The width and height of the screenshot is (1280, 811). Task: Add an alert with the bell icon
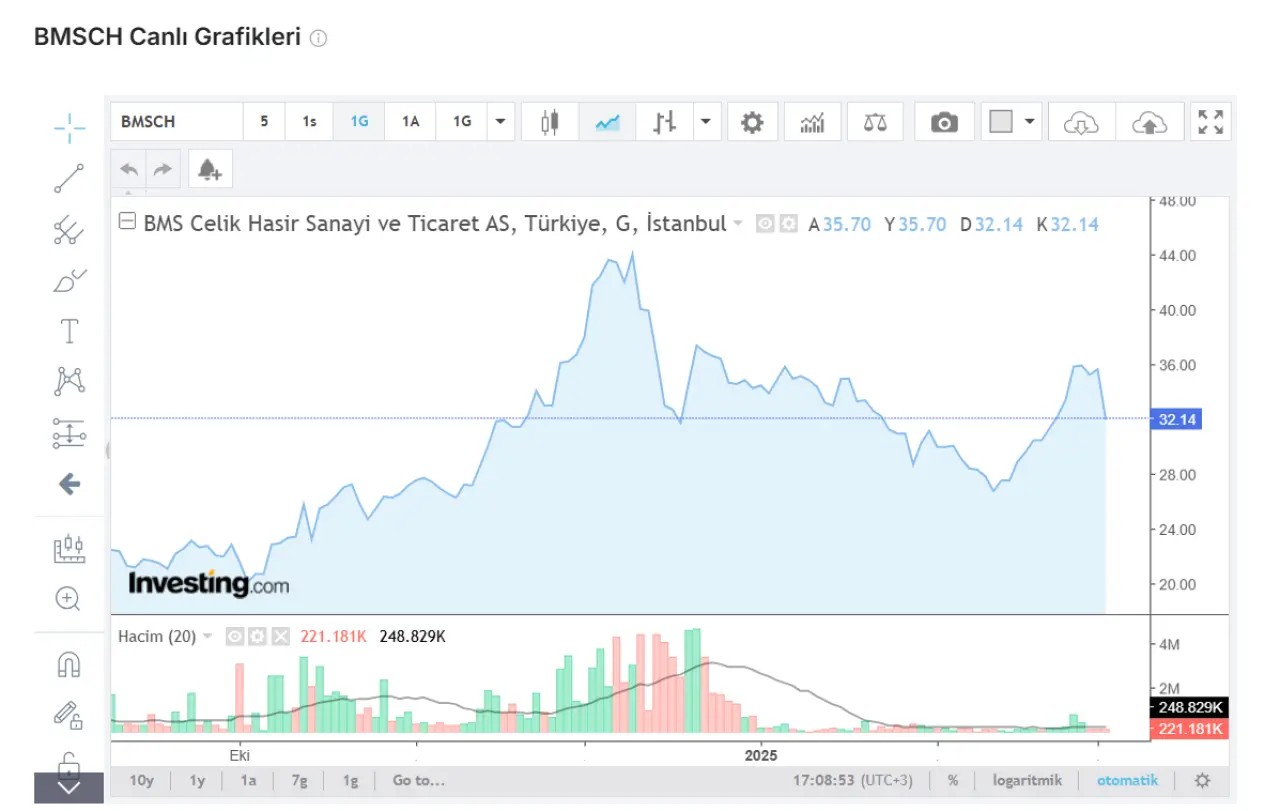(210, 170)
